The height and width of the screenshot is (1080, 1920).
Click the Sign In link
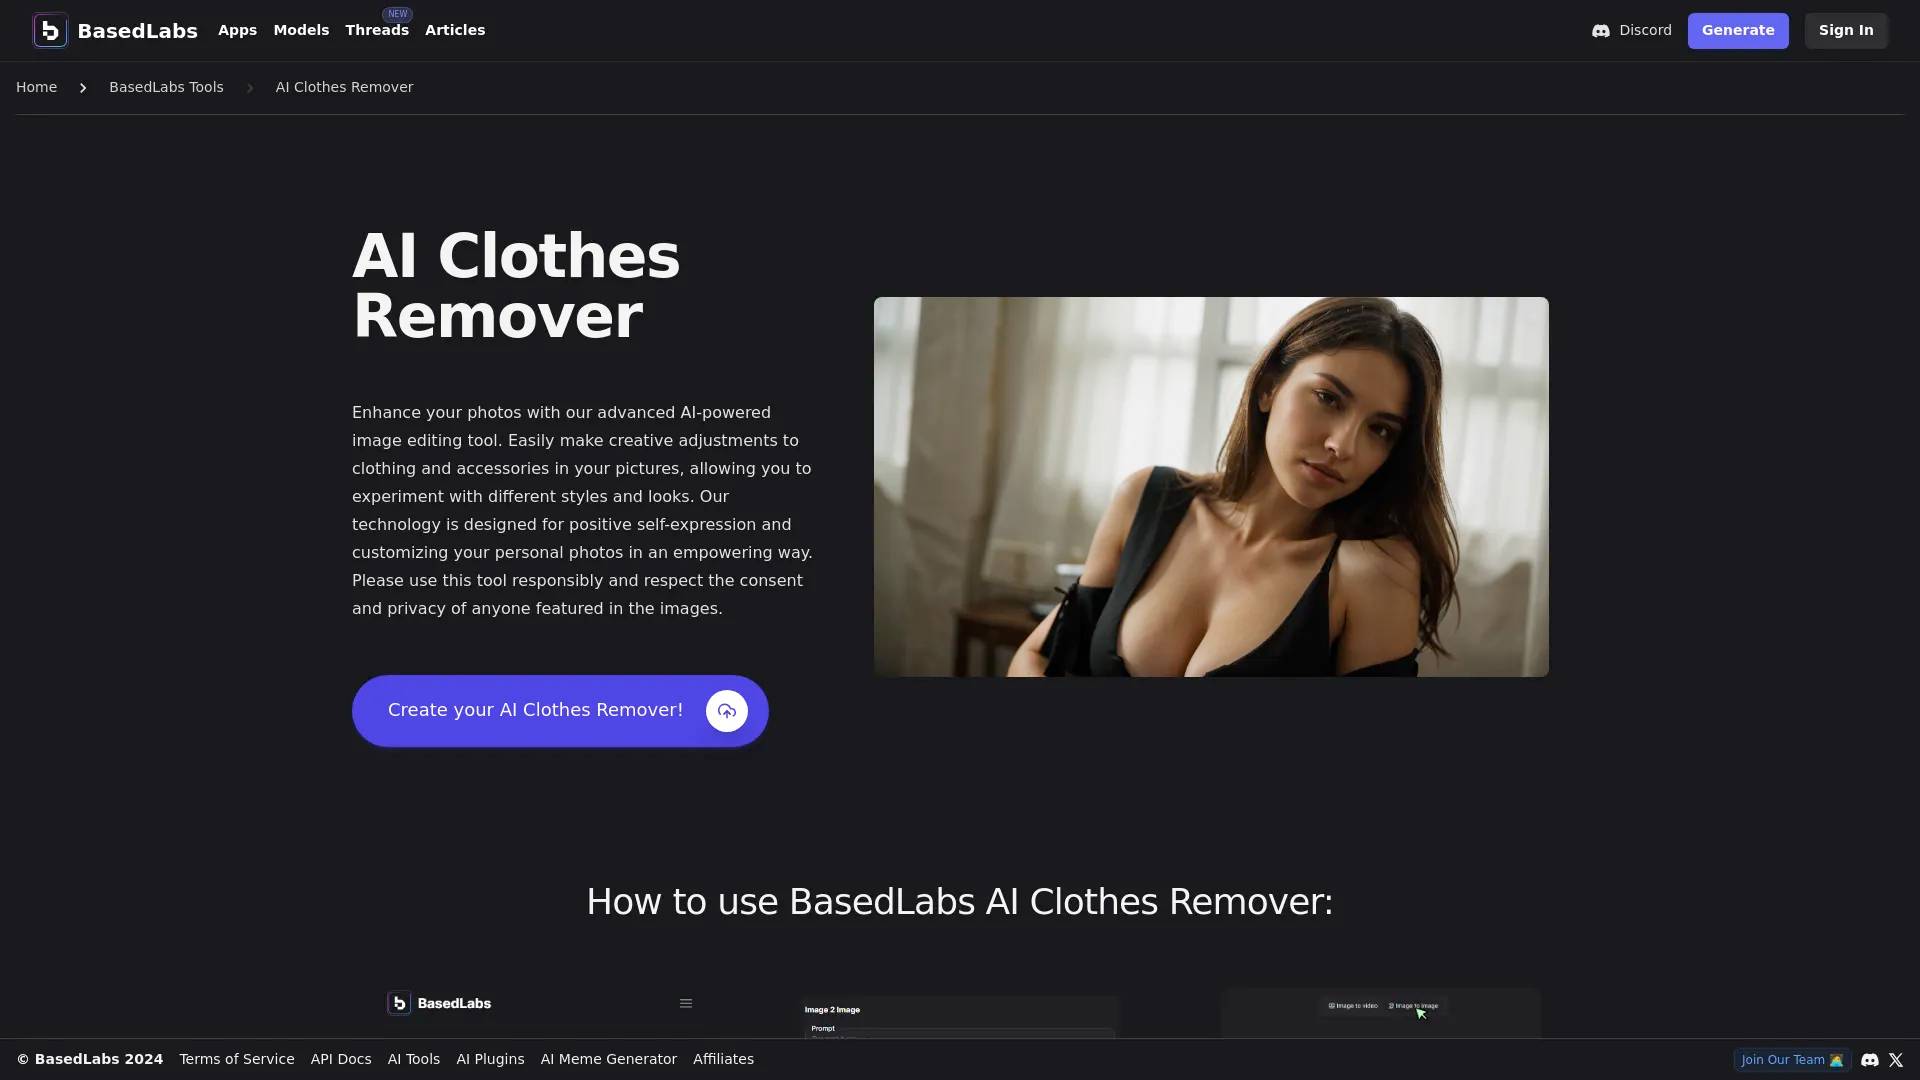[x=1846, y=30]
